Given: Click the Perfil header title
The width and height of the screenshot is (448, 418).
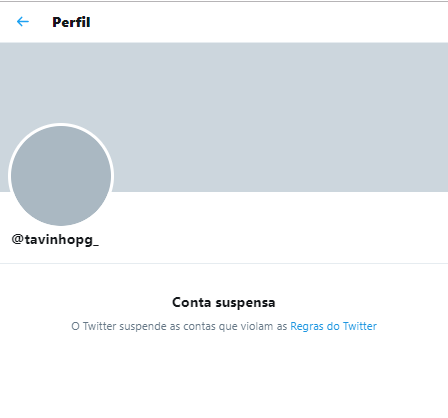Looking at the screenshot, I should click(x=71, y=22).
